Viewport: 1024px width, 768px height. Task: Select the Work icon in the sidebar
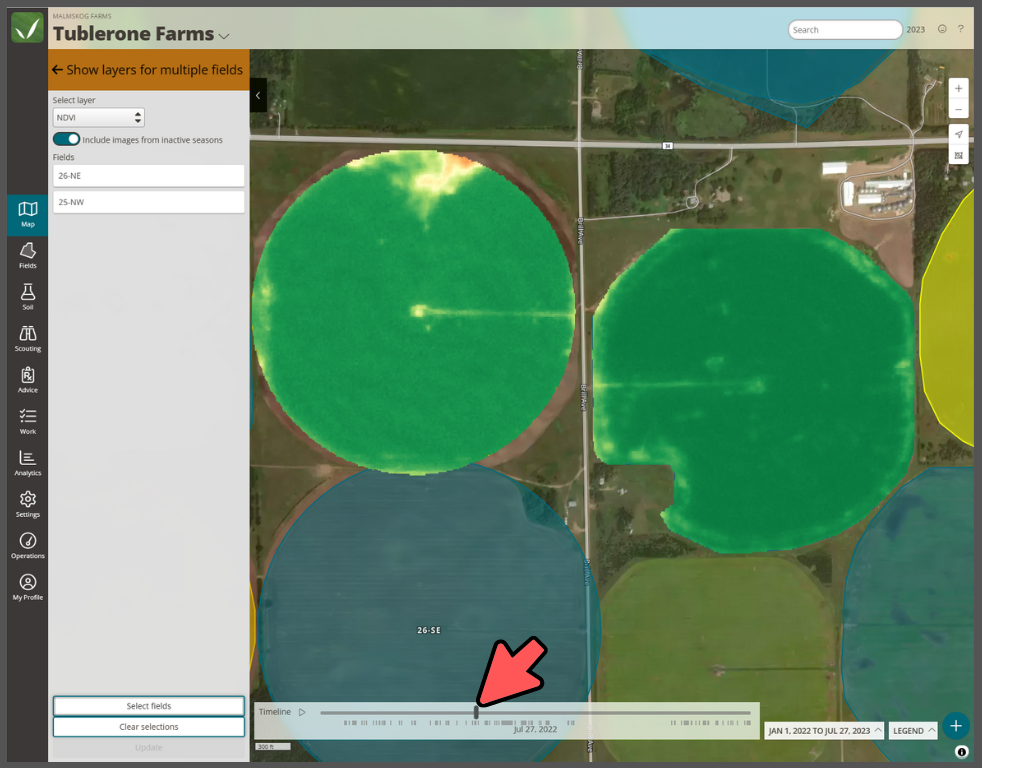pyautogui.click(x=27, y=420)
